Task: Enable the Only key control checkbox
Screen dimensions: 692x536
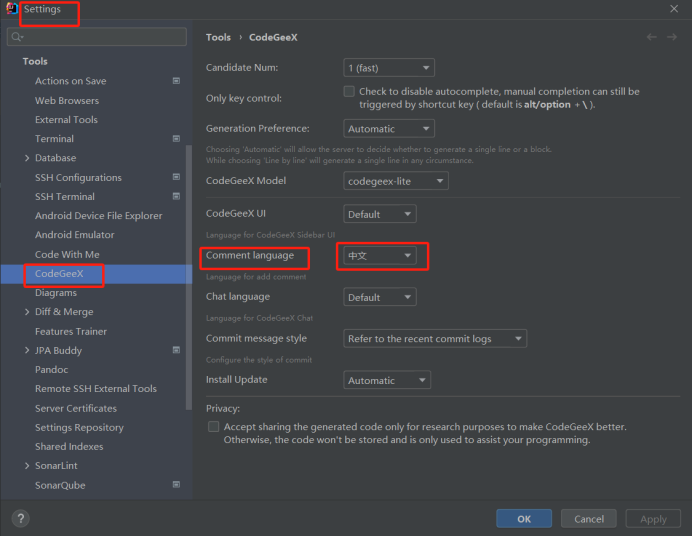Action: click(349, 91)
